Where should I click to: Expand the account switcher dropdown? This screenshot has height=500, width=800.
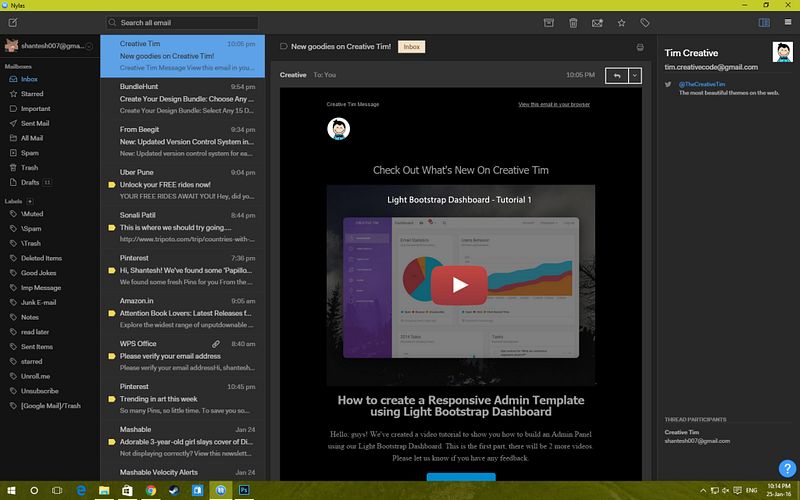[89, 46]
